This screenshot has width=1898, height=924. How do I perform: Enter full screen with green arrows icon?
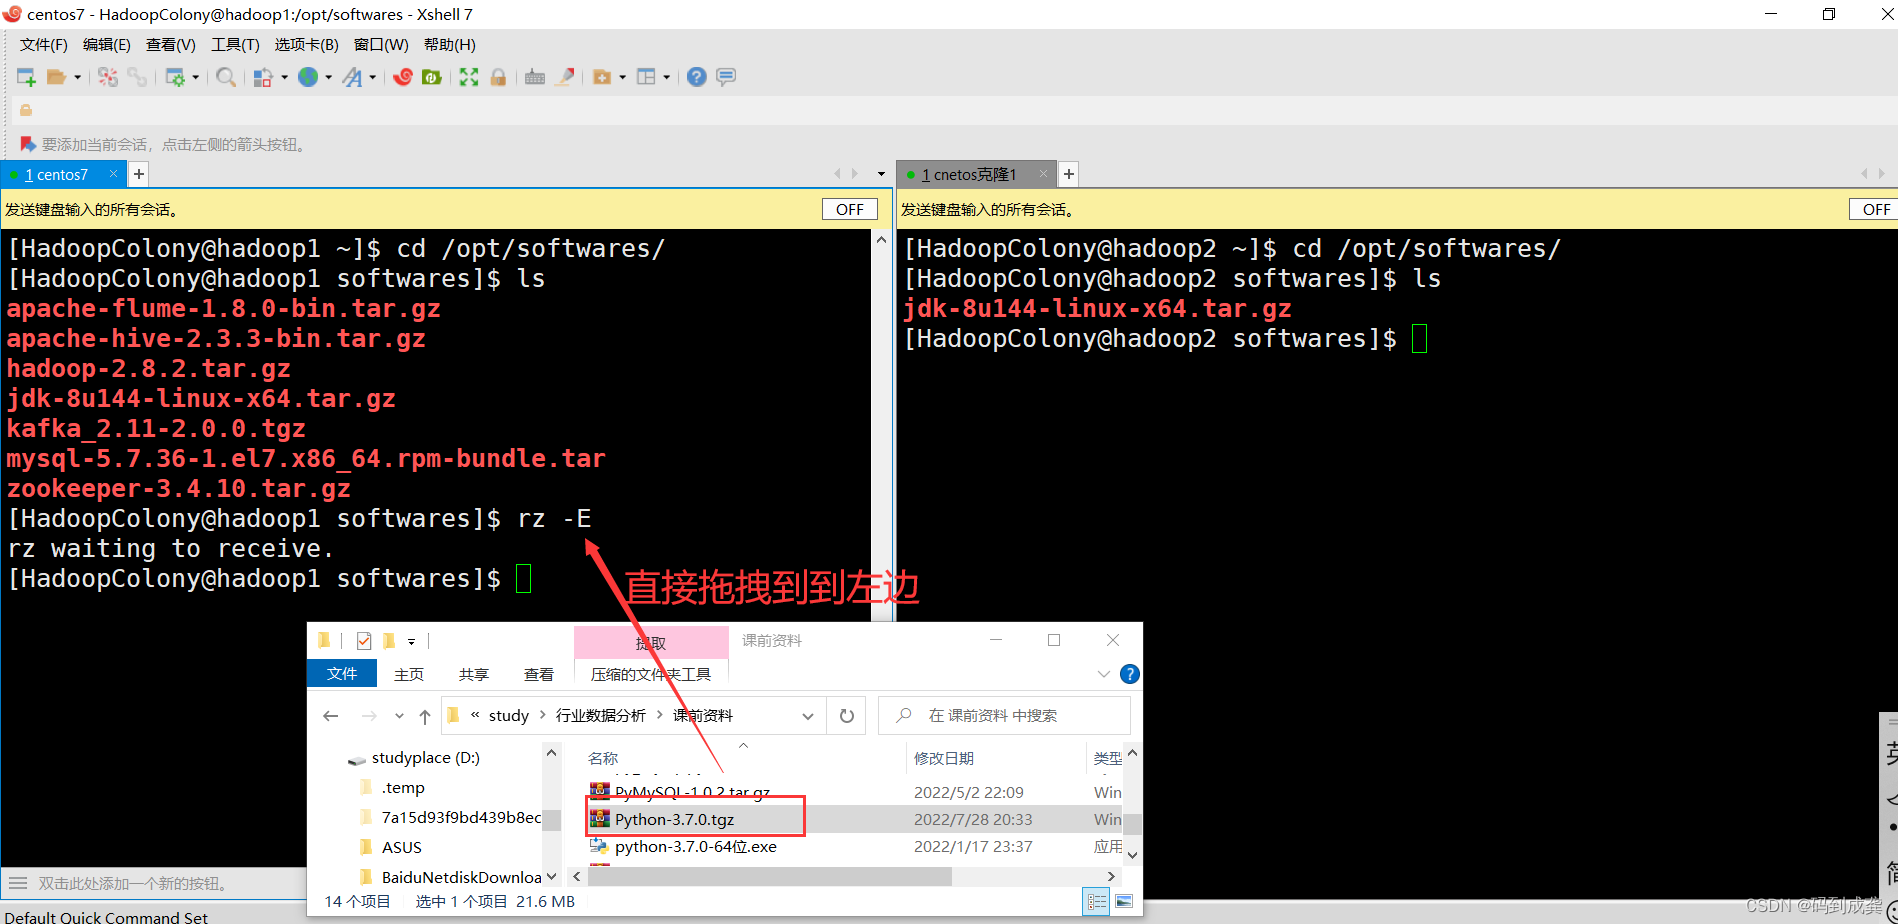(468, 77)
